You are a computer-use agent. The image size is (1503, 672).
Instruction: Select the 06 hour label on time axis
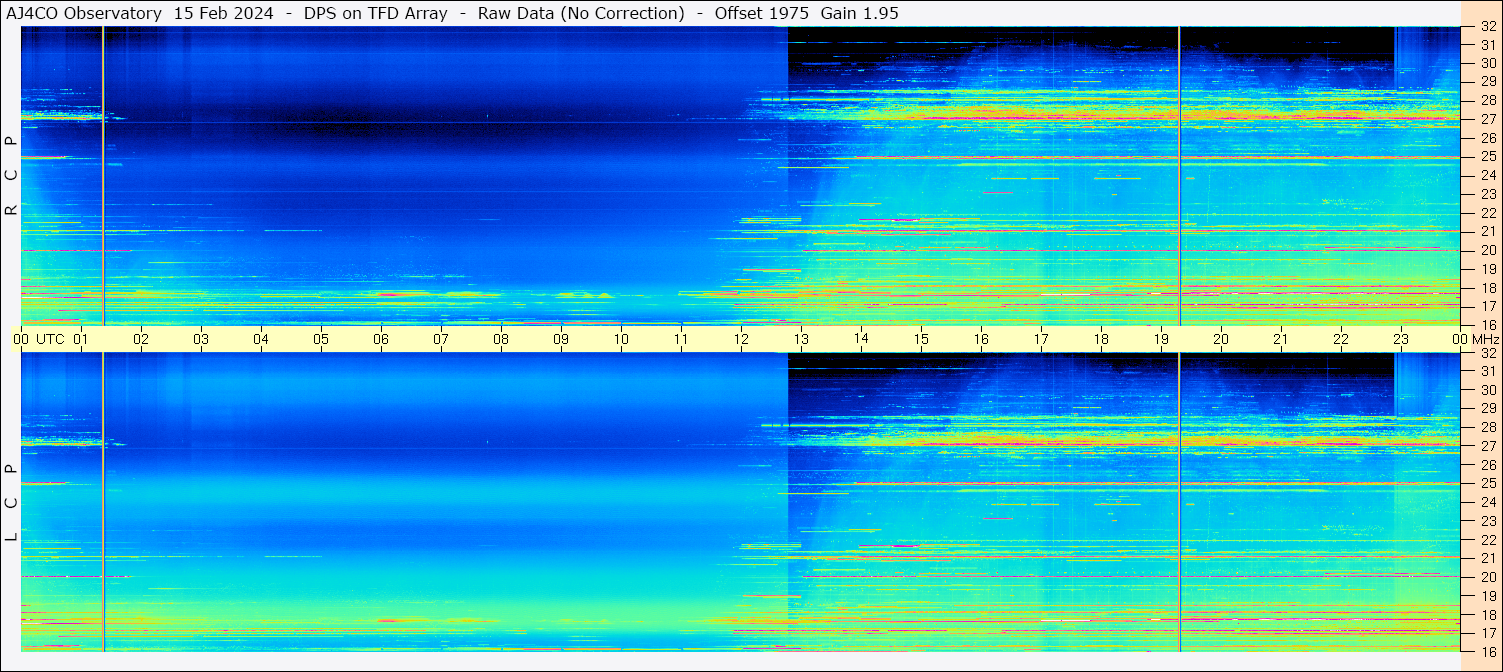(x=381, y=339)
